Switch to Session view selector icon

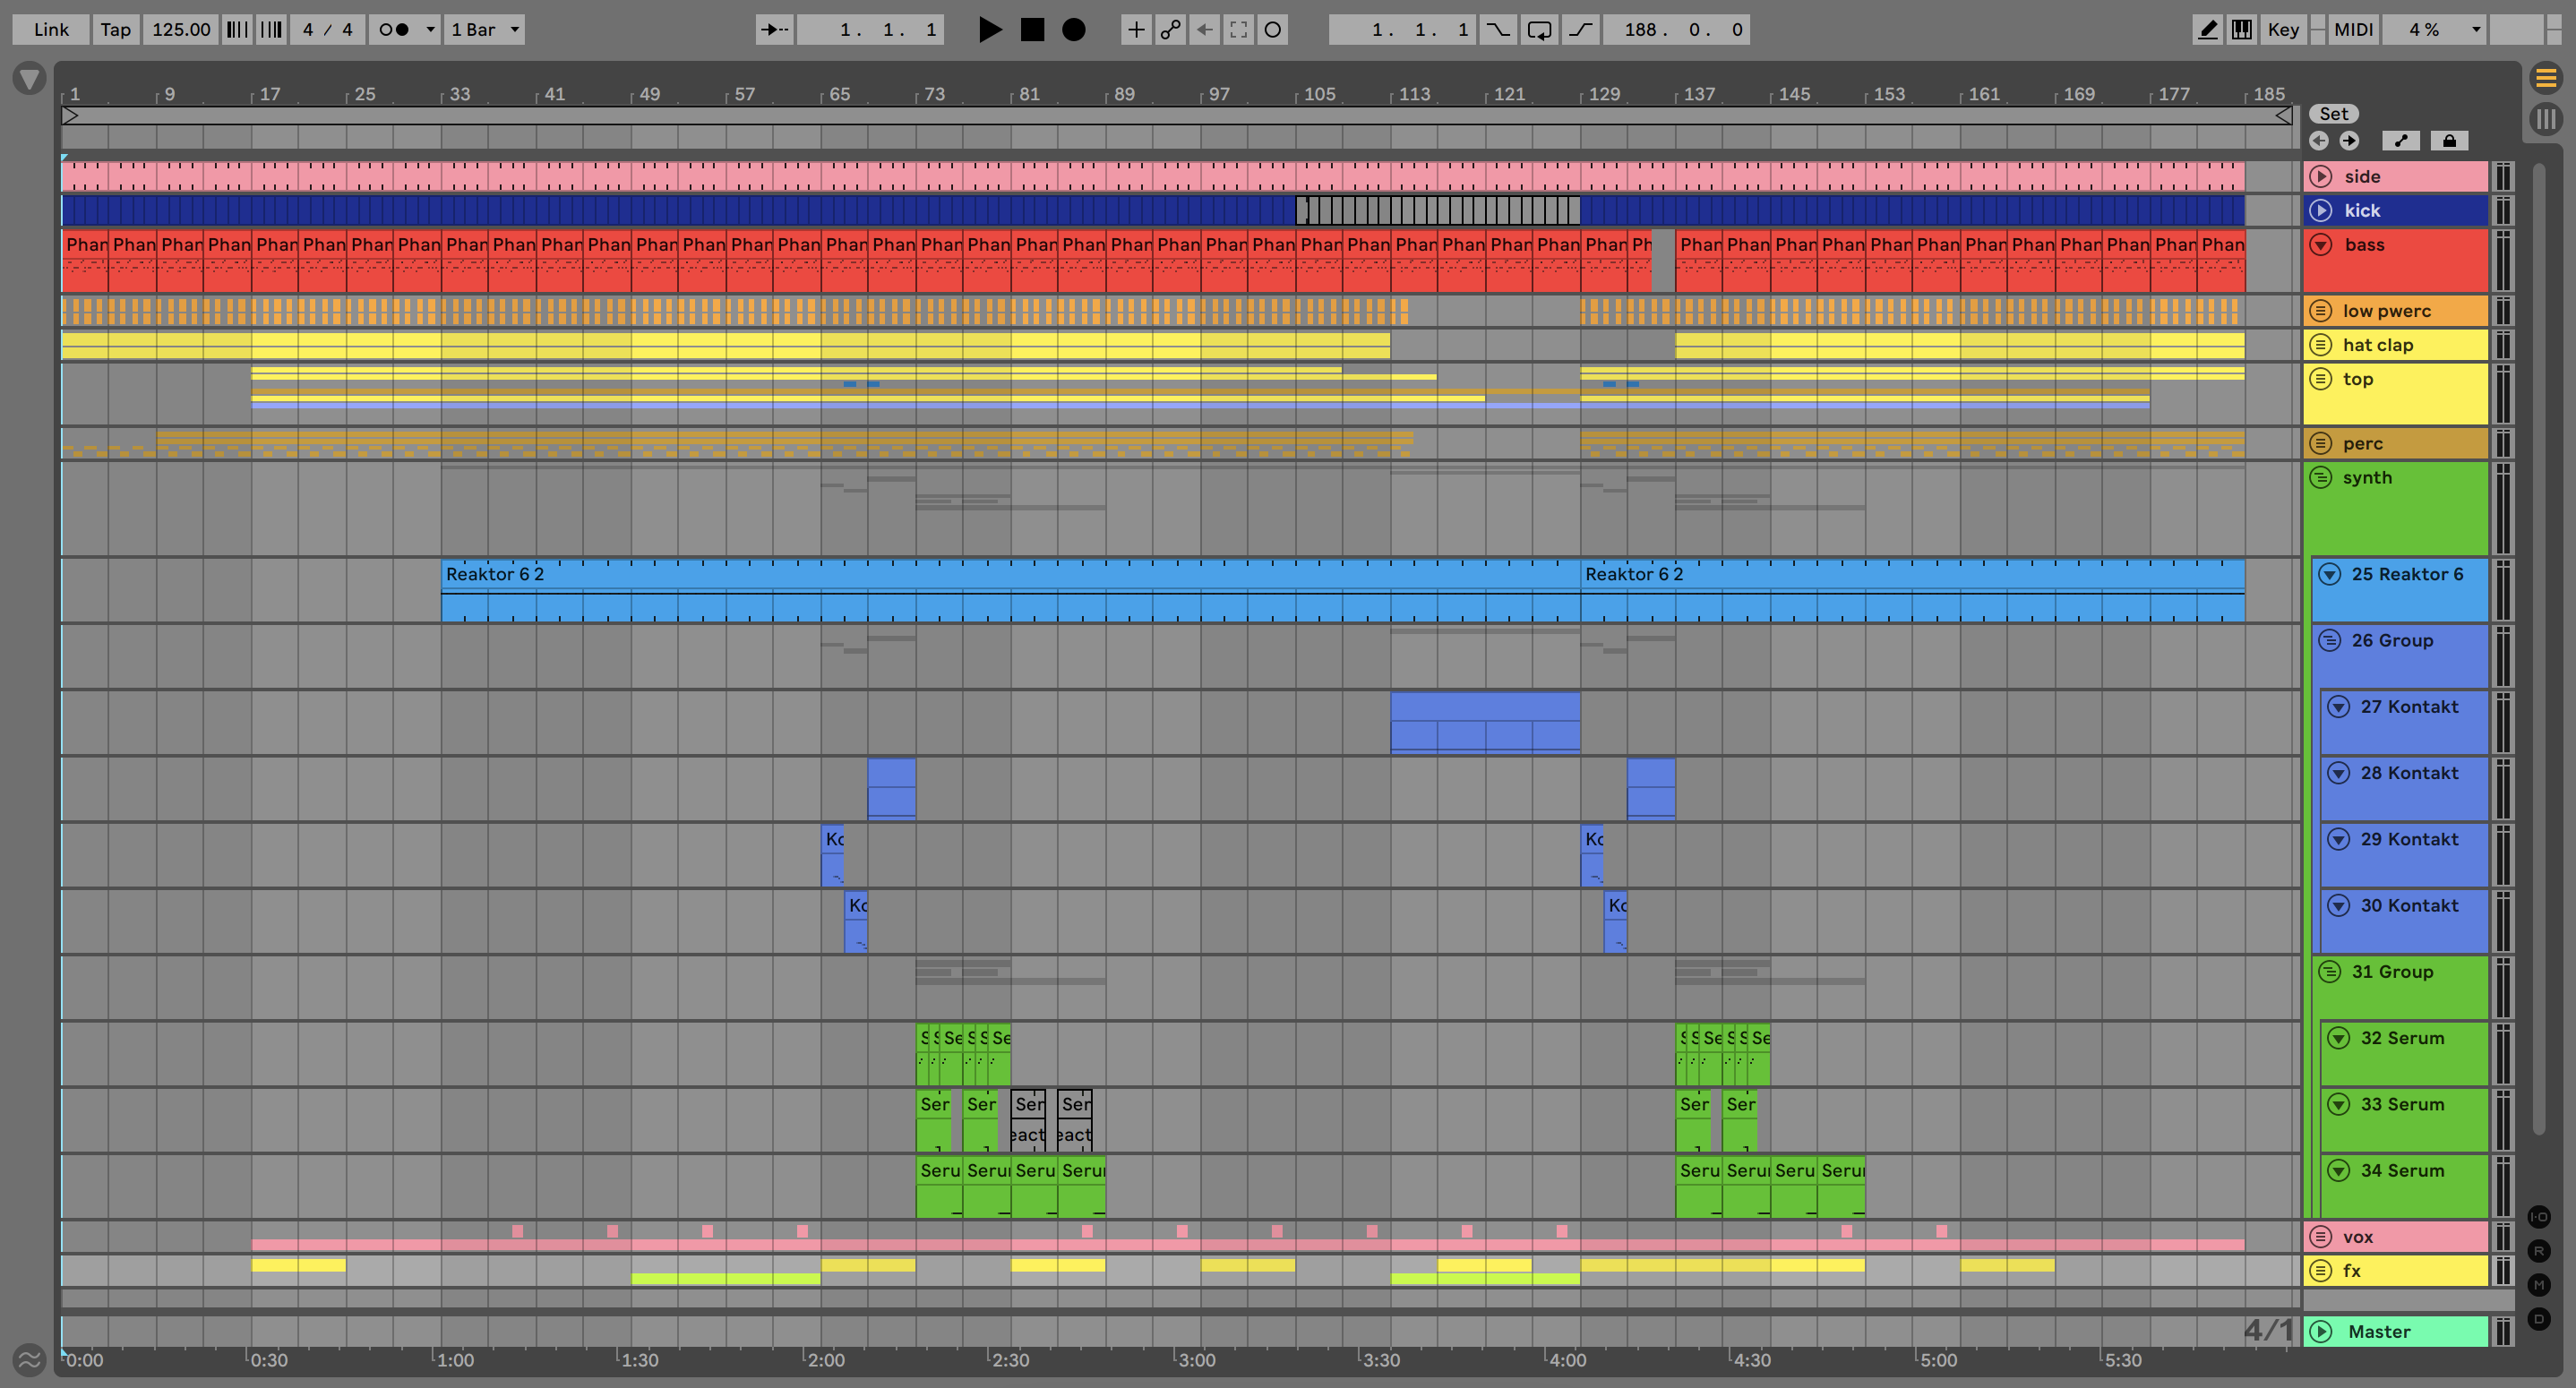tap(2546, 120)
